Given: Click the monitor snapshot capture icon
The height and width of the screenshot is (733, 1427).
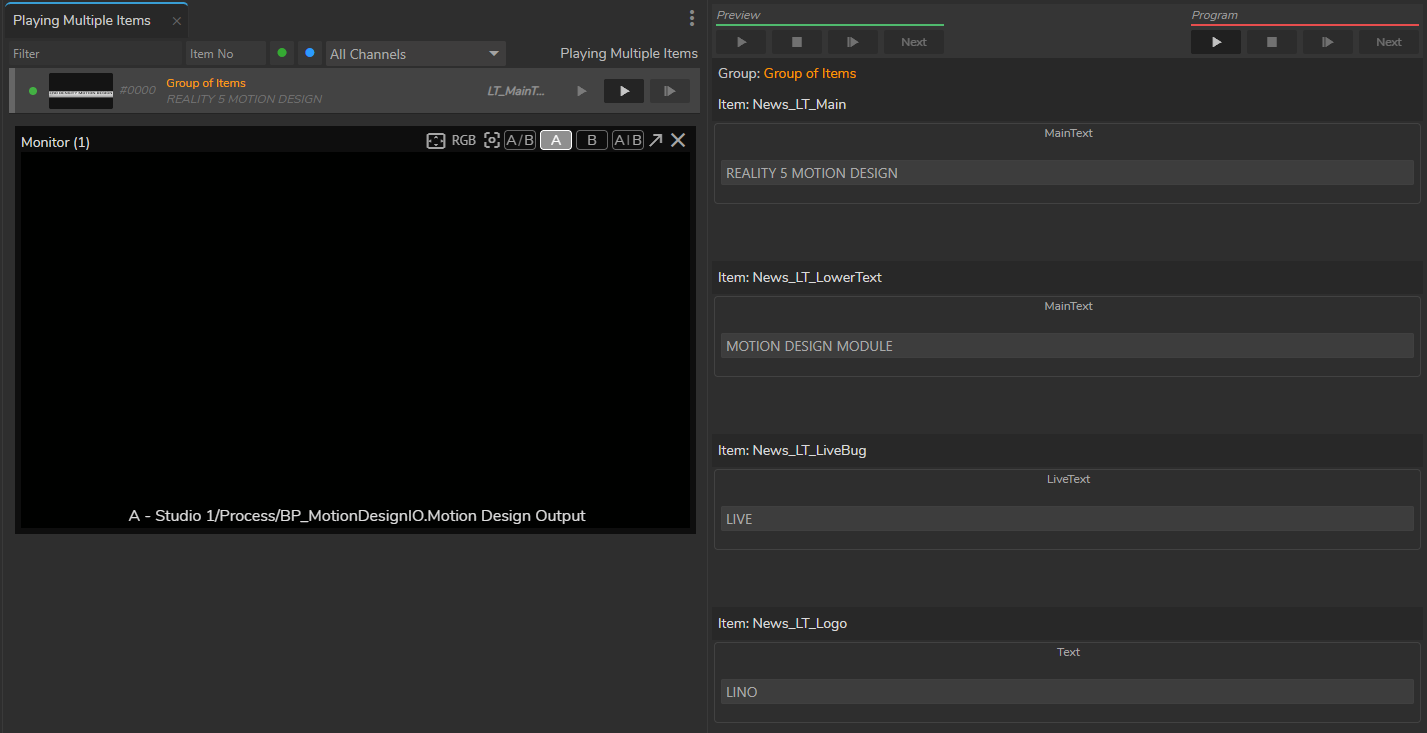Looking at the screenshot, I should click(491, 141).
